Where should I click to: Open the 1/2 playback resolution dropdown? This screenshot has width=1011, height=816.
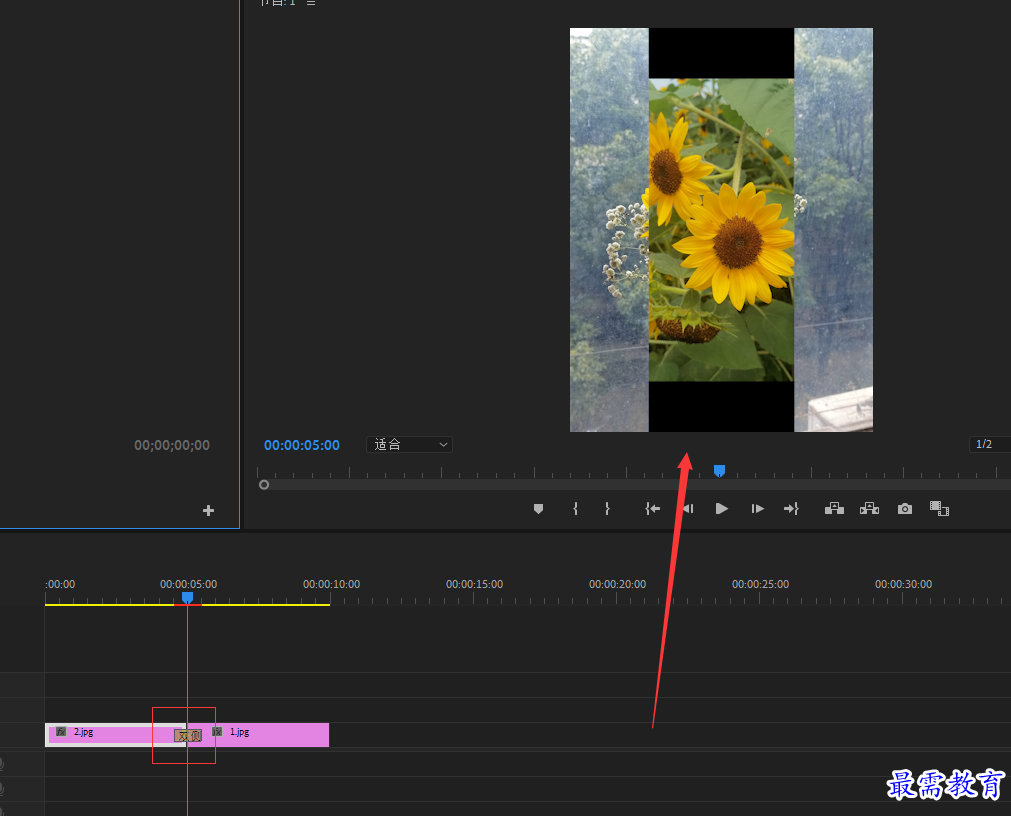[x=990, y=445]
